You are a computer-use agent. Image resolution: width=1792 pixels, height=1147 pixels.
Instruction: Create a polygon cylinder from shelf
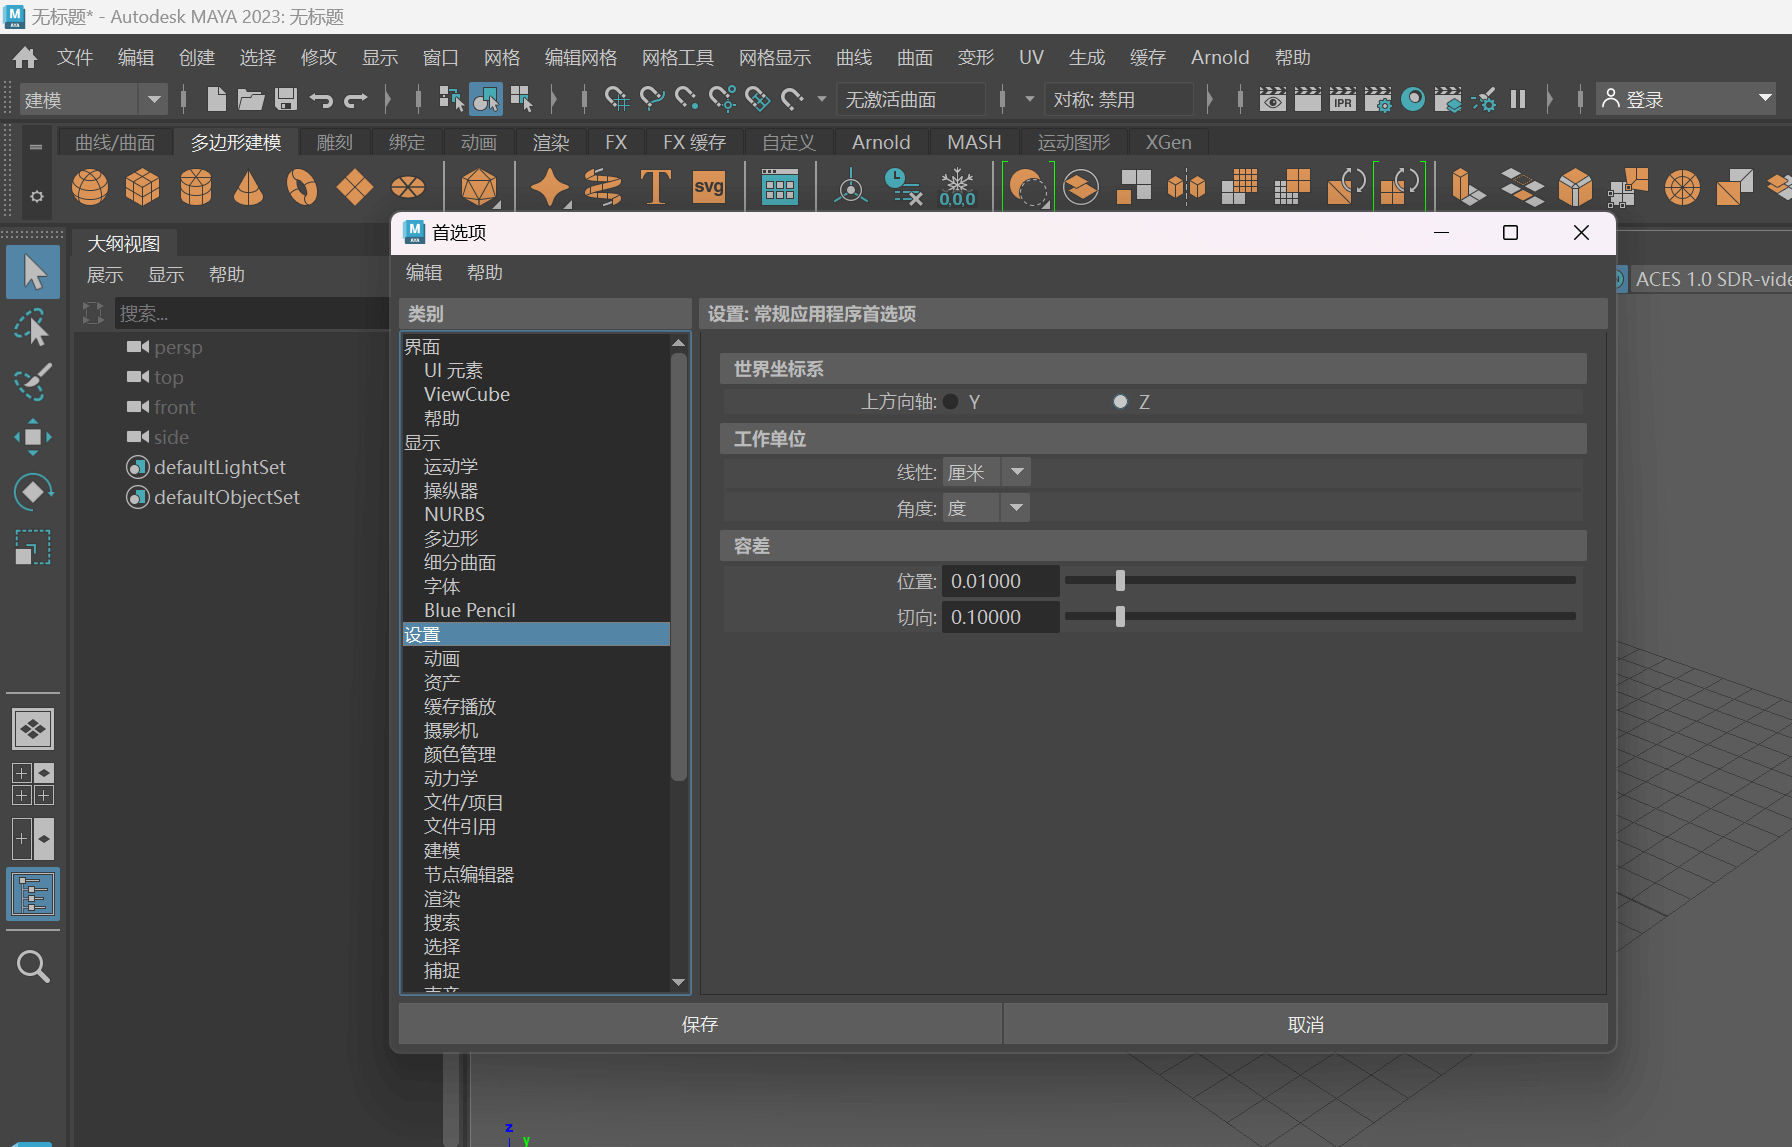[x=196, y=187]
